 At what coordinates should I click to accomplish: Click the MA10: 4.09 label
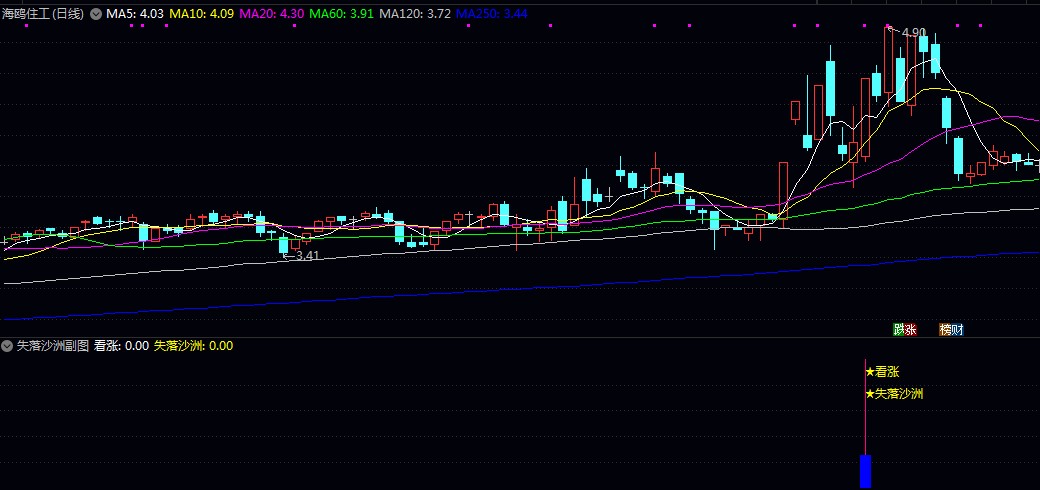click(202, 13)
